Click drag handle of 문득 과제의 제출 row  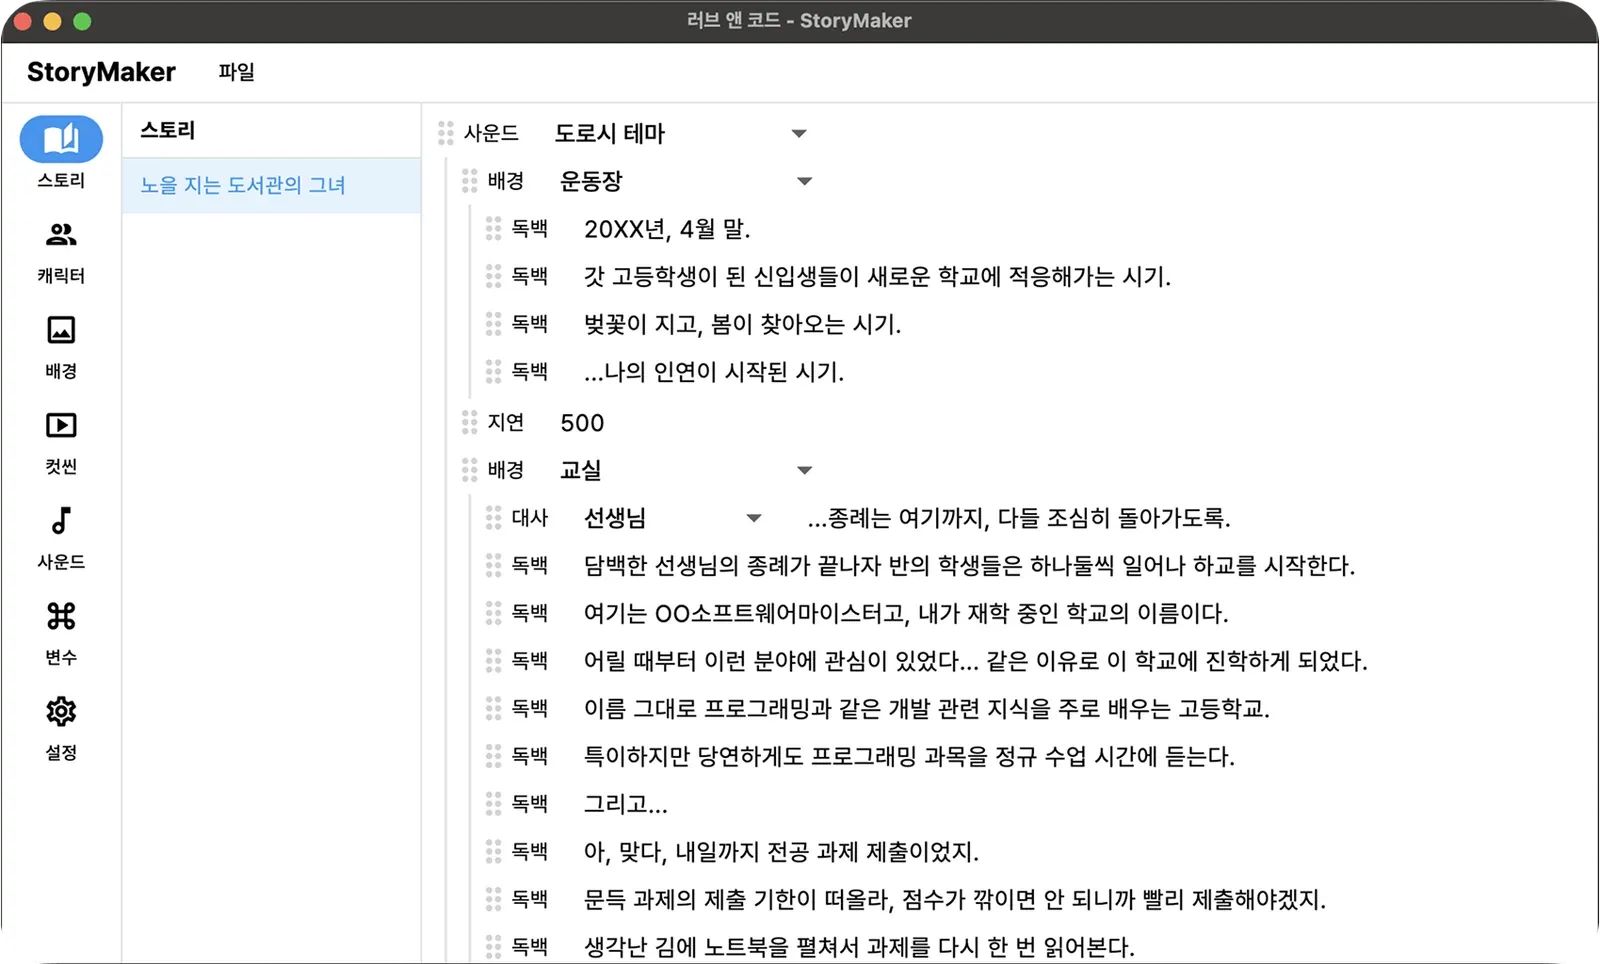point(494,899)
